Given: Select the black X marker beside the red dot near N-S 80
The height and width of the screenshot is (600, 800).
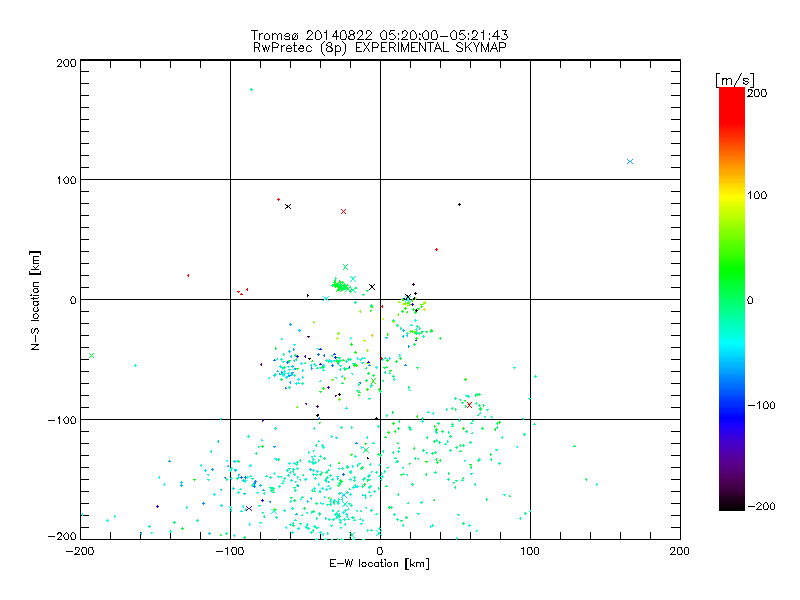Looking at the screenshot, I should pos(288,206).
